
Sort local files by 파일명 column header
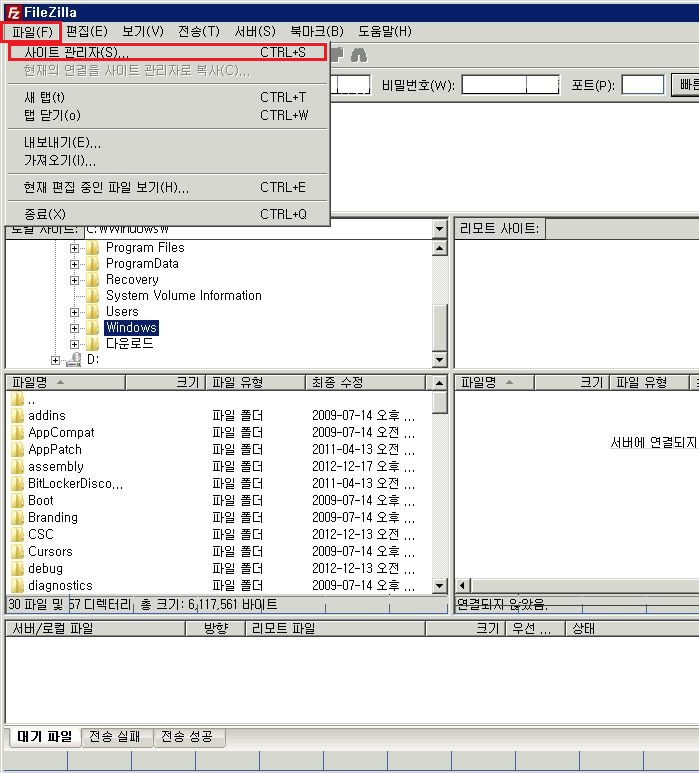coord(60,382)
